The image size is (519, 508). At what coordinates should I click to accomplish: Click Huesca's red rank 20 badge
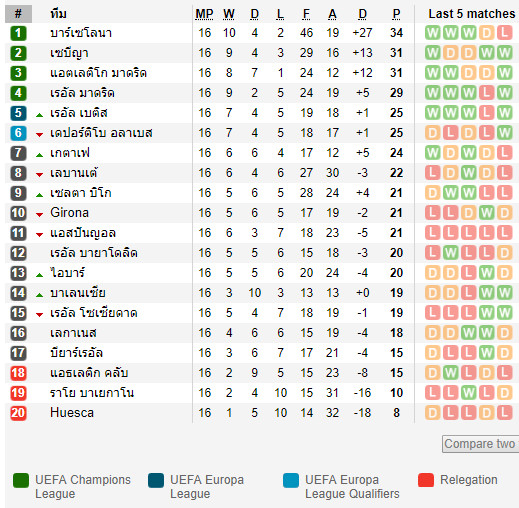(x=18, y=413)
